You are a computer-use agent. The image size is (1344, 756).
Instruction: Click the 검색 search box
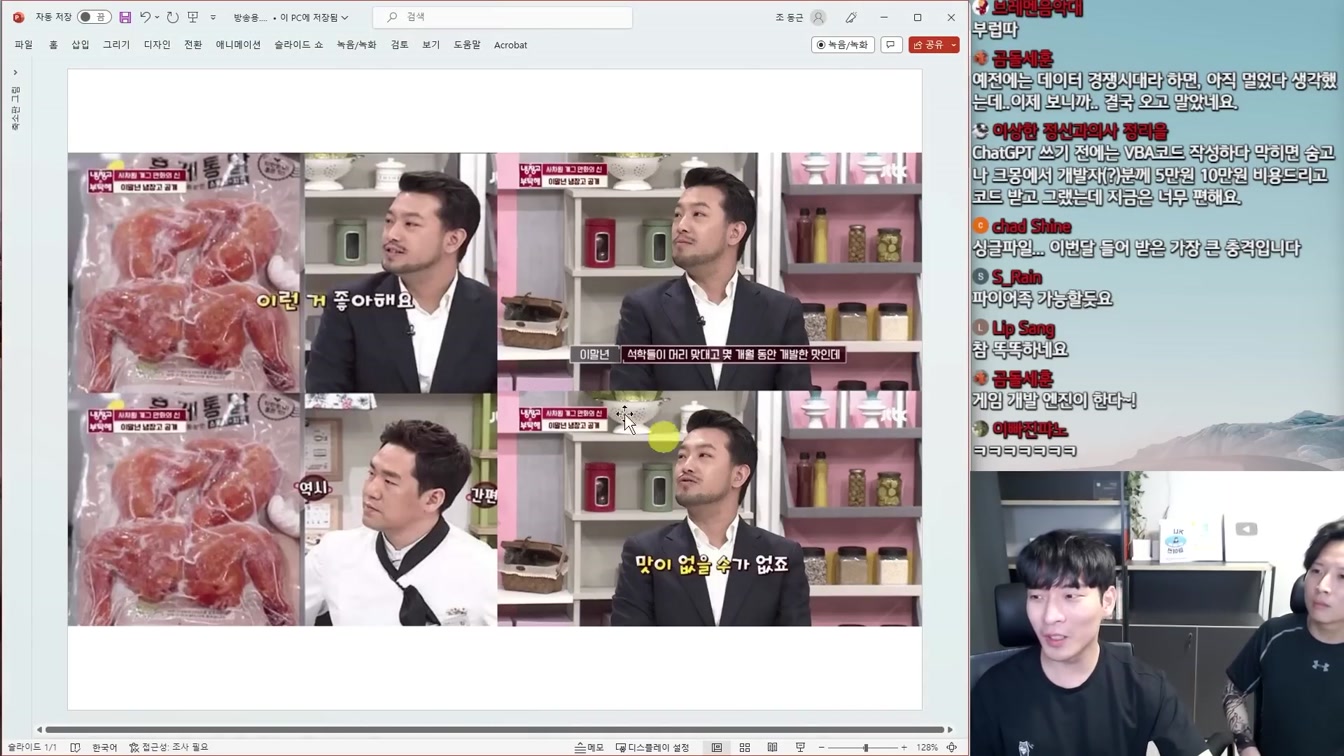tap(503, 17)
